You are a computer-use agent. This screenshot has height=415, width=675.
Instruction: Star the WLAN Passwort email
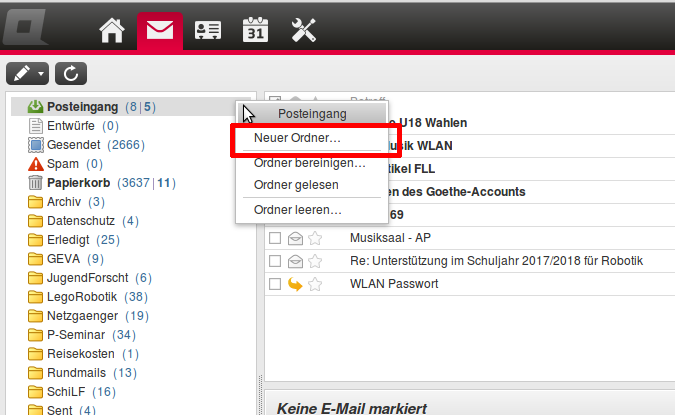[315, 284]
